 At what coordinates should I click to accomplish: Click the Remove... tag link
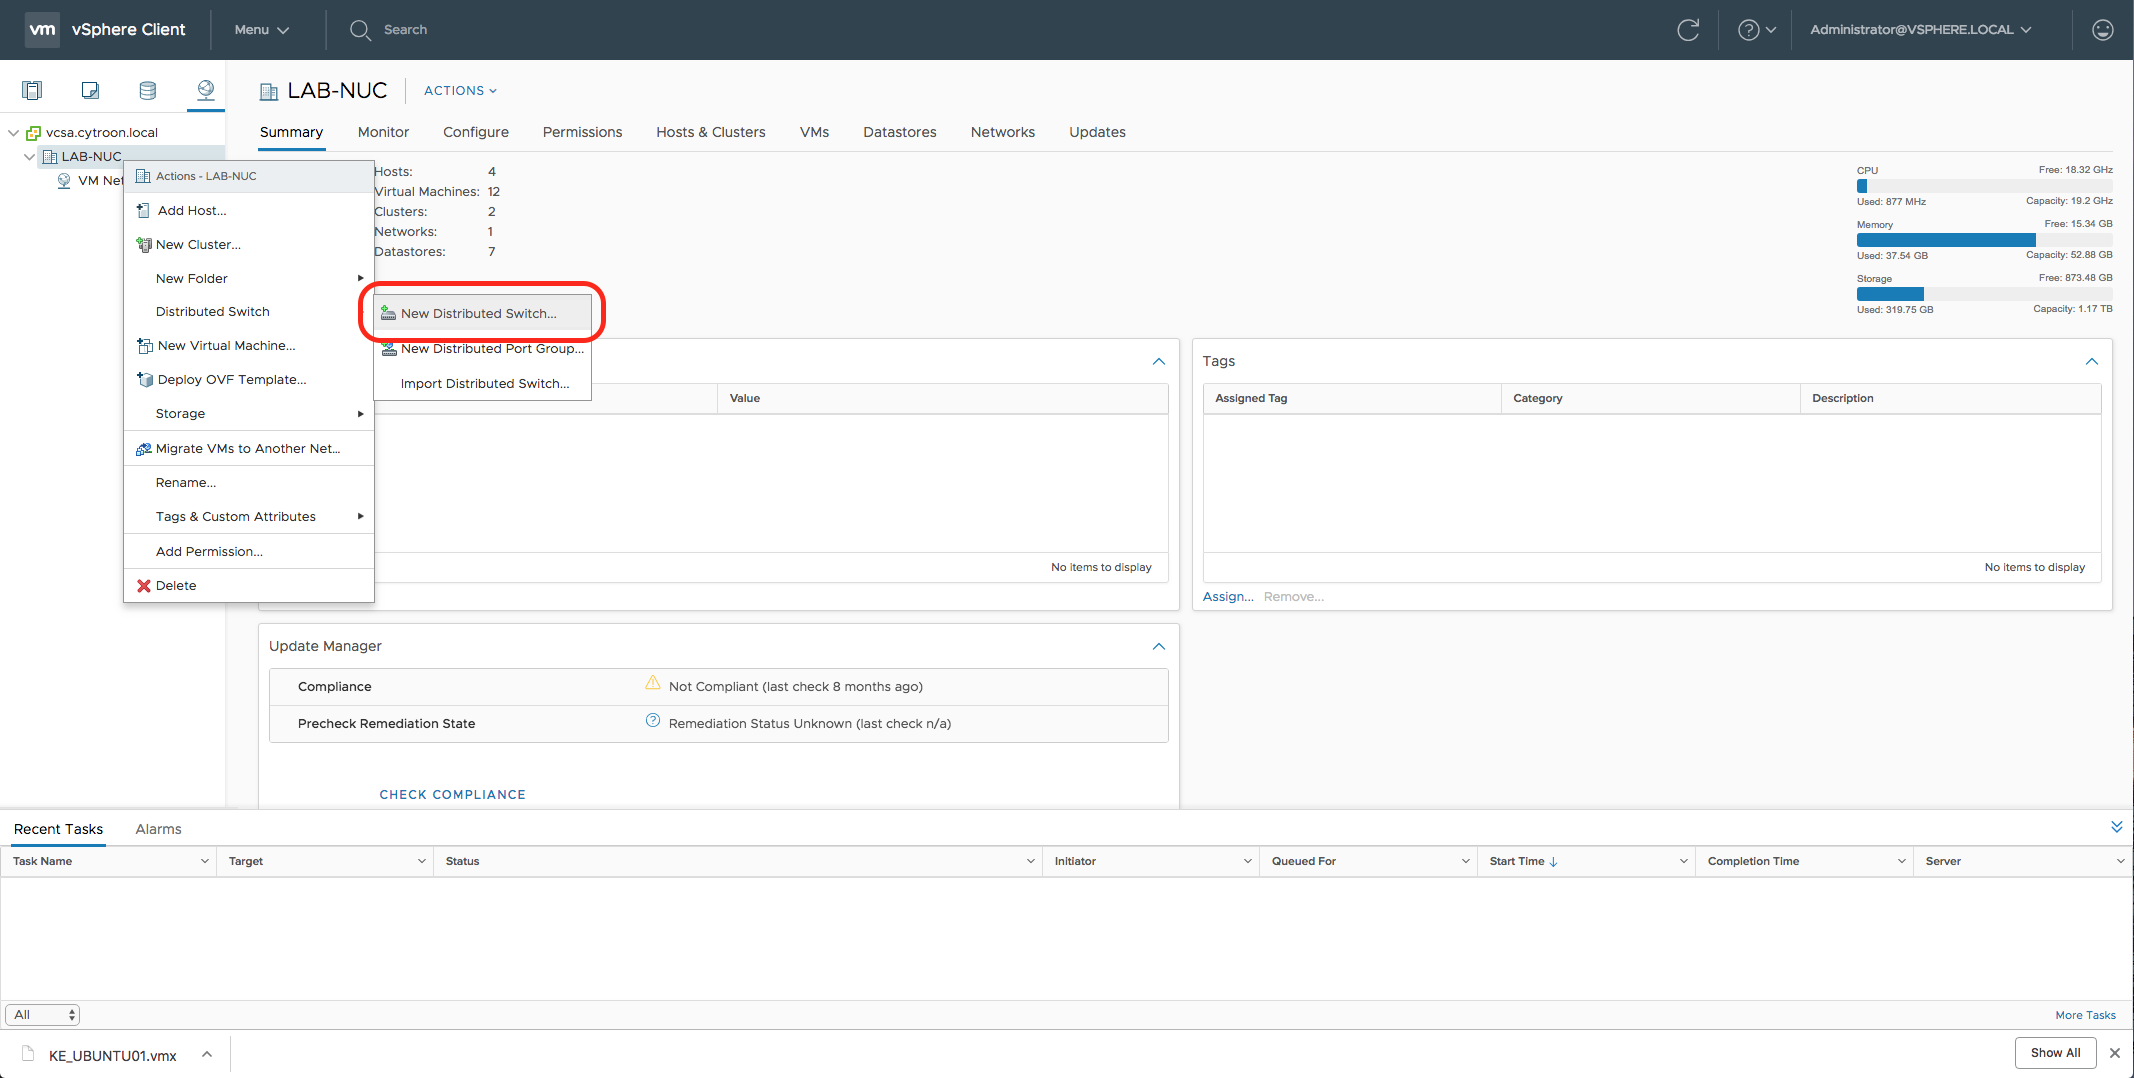click(x=1293, y=597)
